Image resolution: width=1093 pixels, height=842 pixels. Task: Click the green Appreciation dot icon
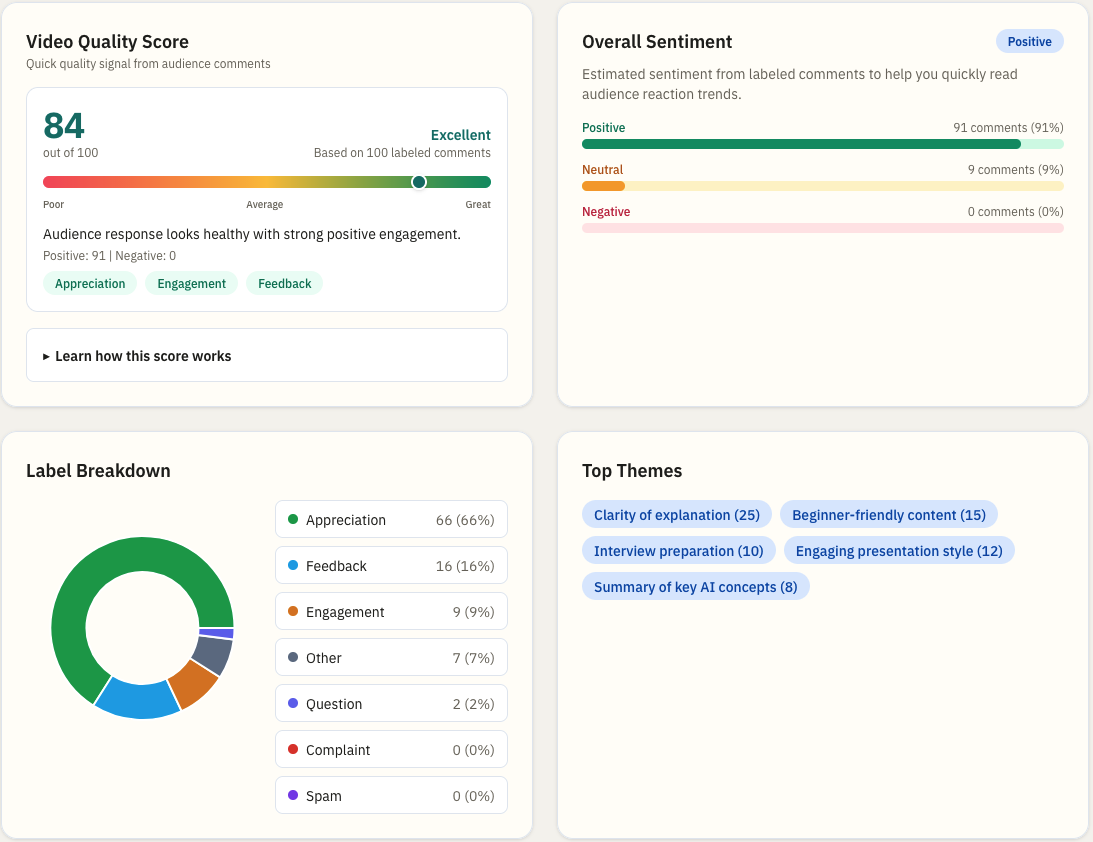(x=293, y=520)
